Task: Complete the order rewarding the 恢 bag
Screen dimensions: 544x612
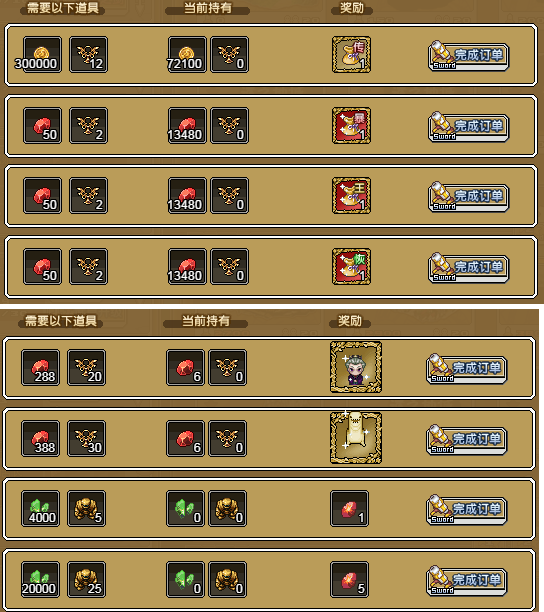Action: (469, 268)
